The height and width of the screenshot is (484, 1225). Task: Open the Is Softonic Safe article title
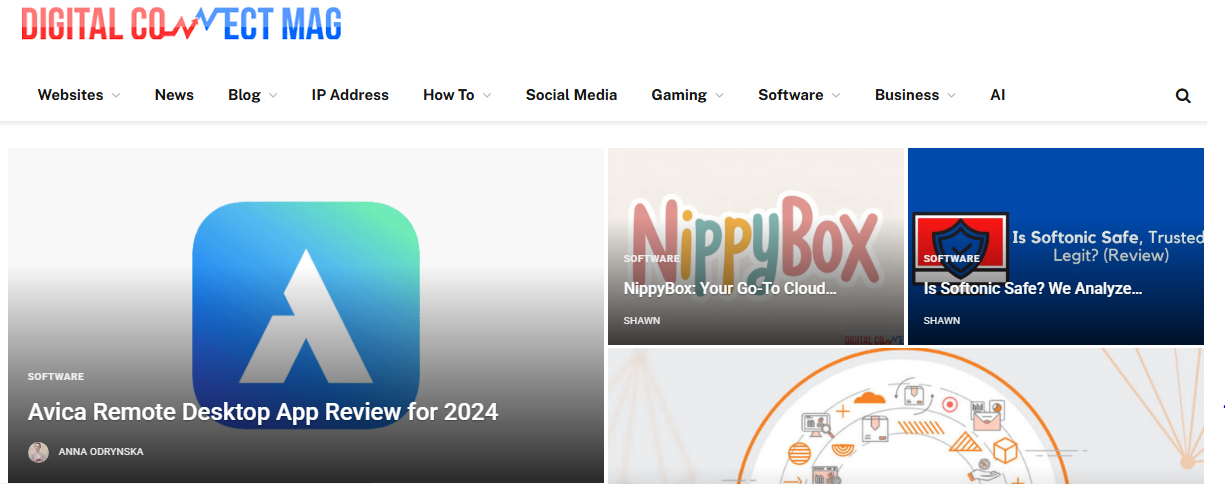click(x=1032, y=288)
